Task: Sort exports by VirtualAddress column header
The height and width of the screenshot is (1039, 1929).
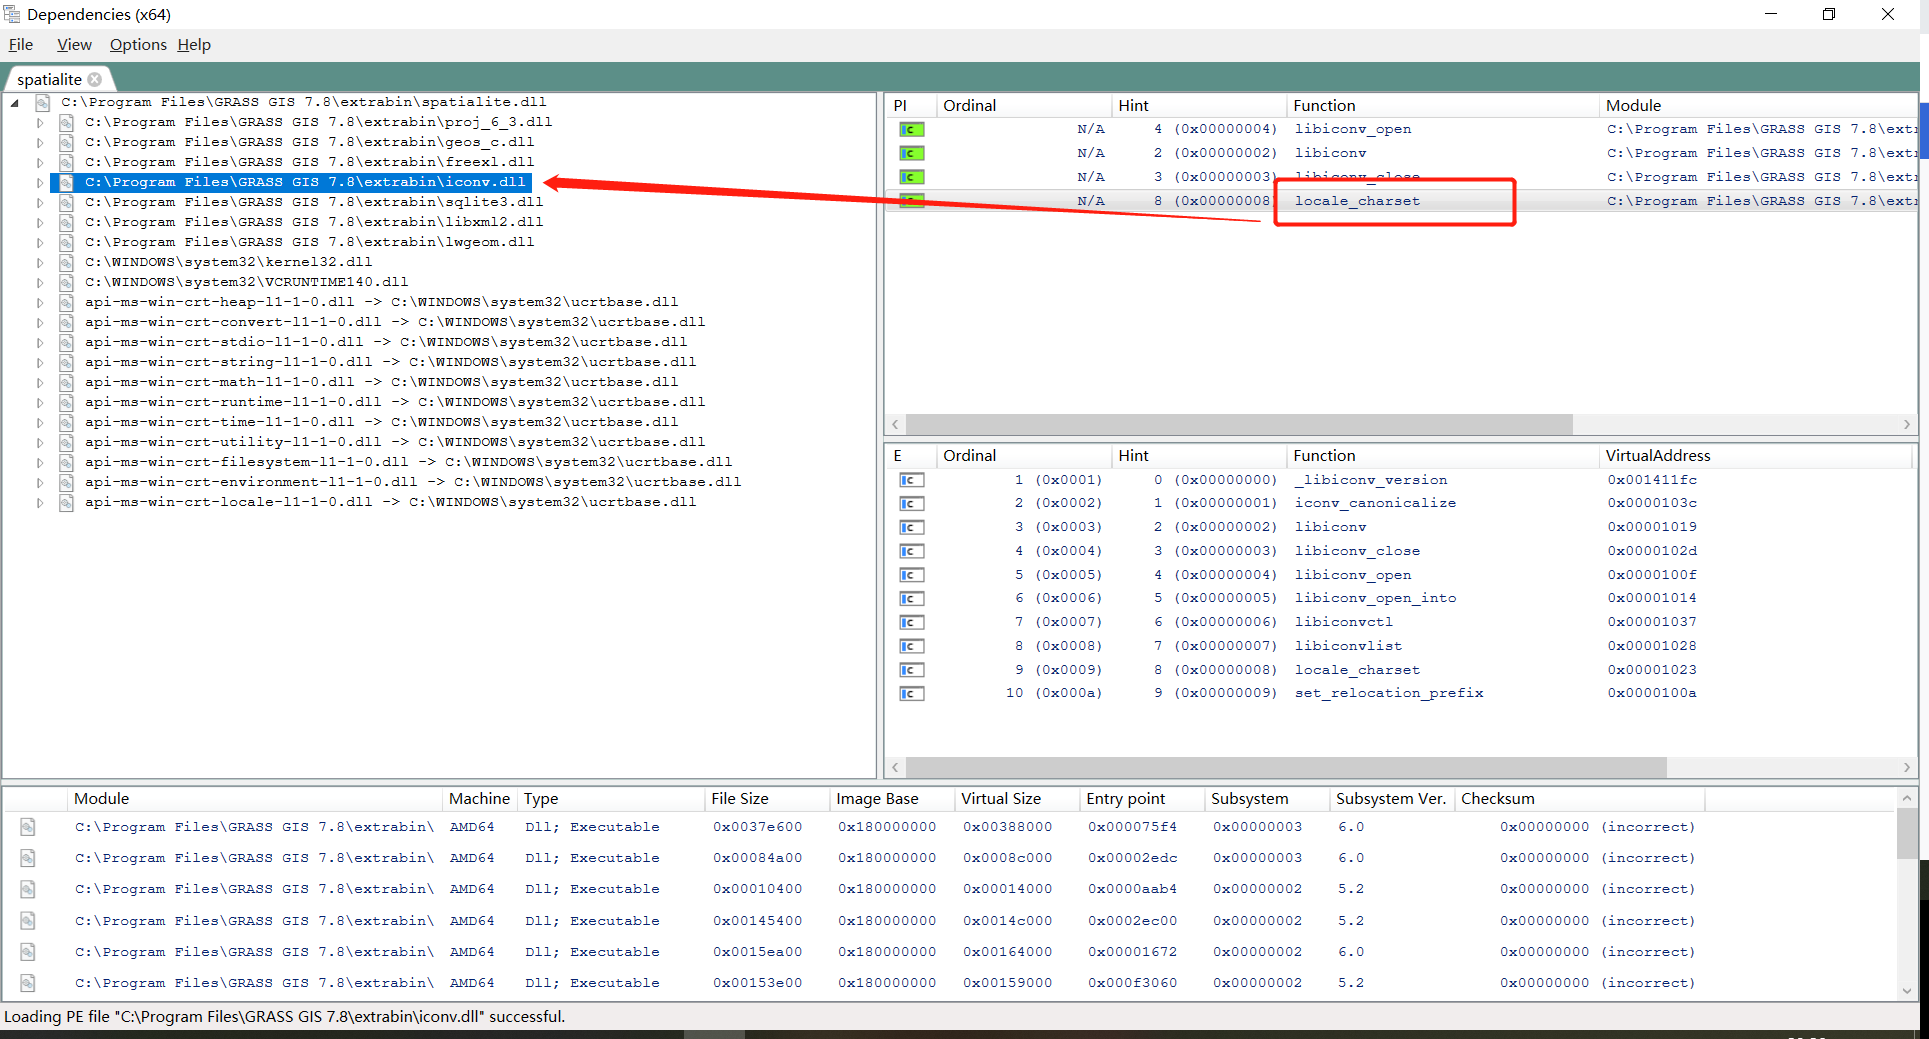Action: pyautogui.click(x=1754, y=455)
